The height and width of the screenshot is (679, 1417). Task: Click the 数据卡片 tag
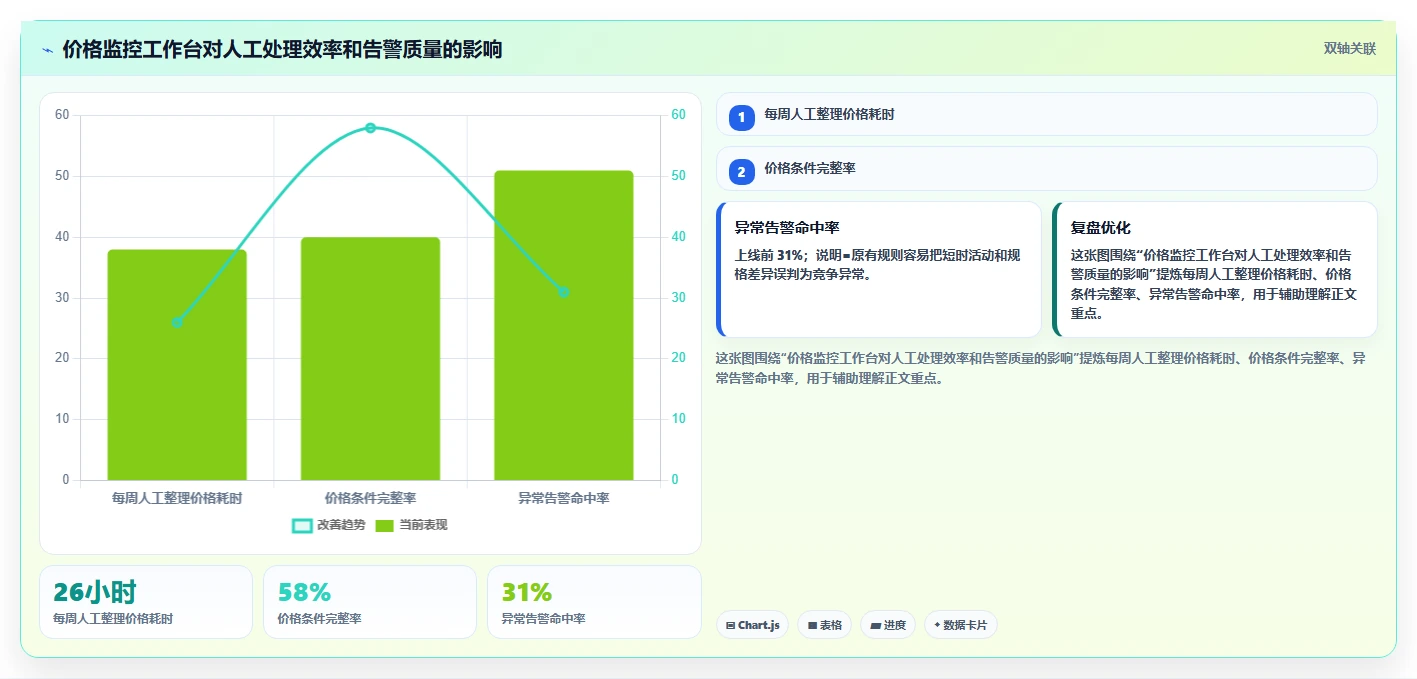tap(960, 625)
